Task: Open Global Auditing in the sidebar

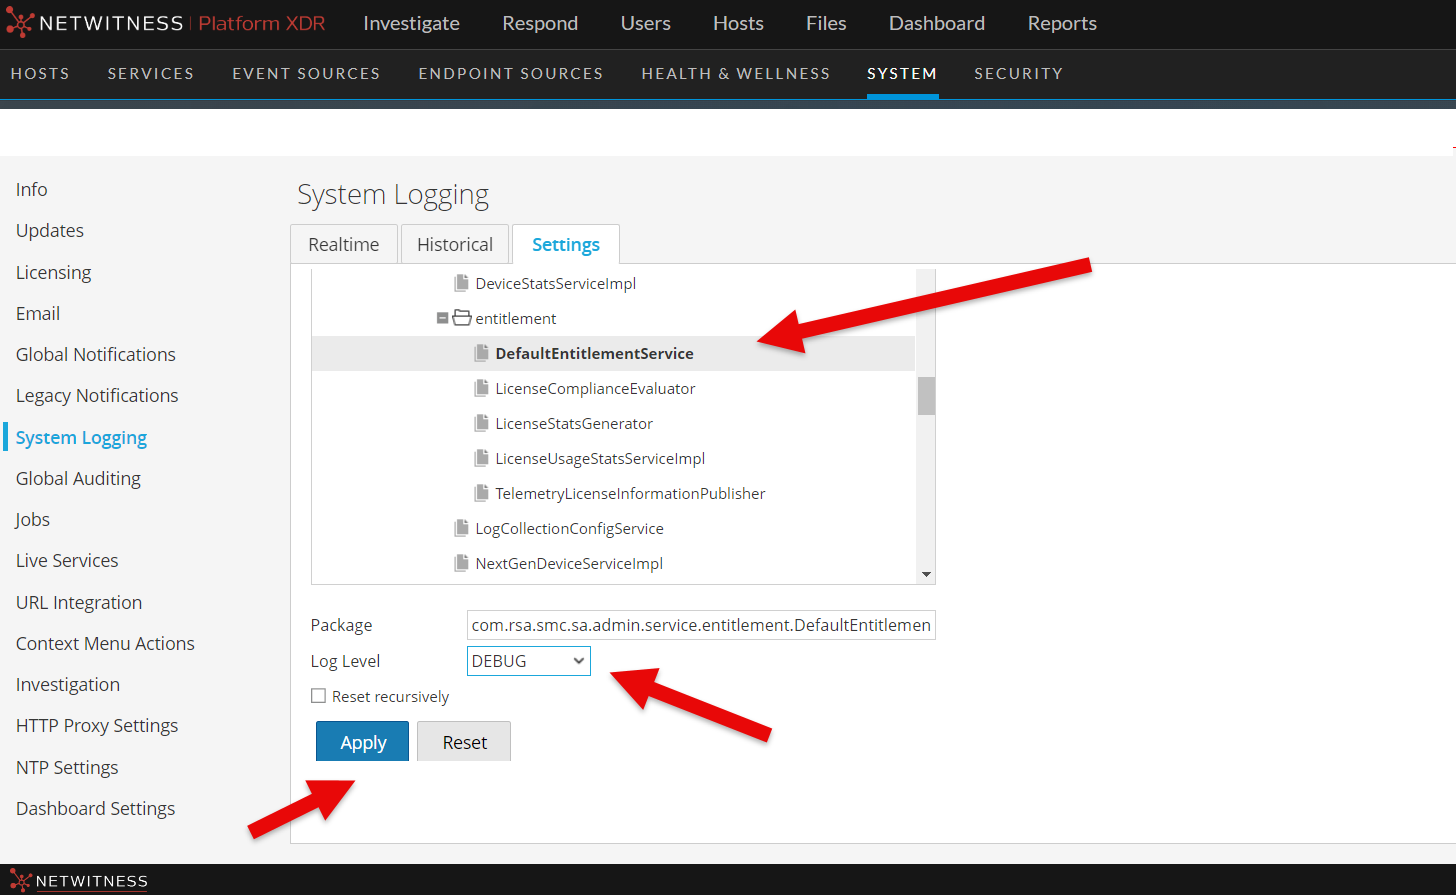Action: pos(78,479)
